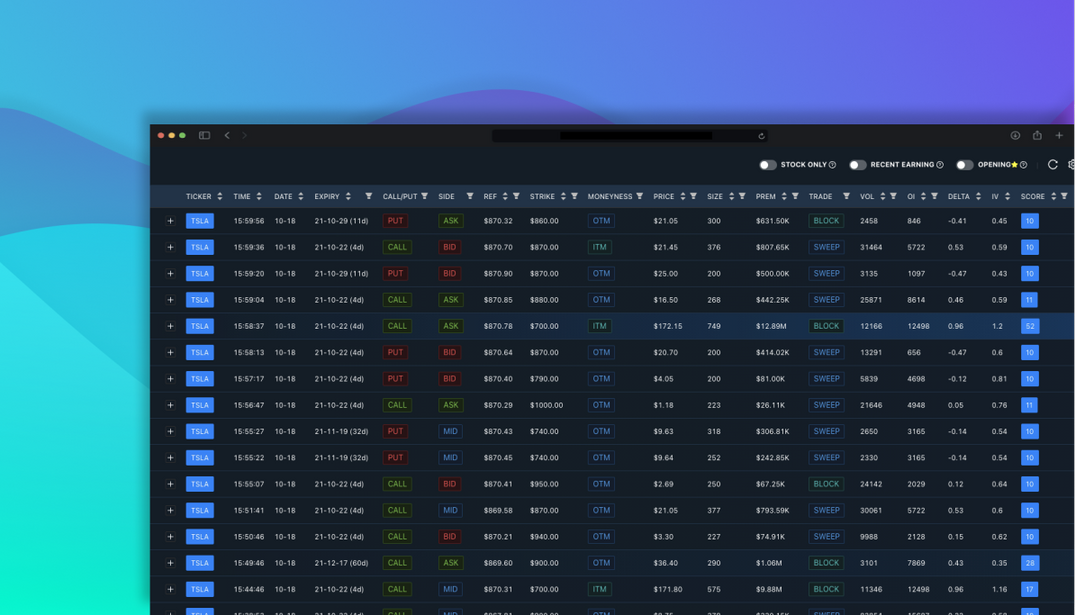This screenshot has width=1080, height=615.
Task: Open the filter funnel for the PREM column
Action: 795,196
